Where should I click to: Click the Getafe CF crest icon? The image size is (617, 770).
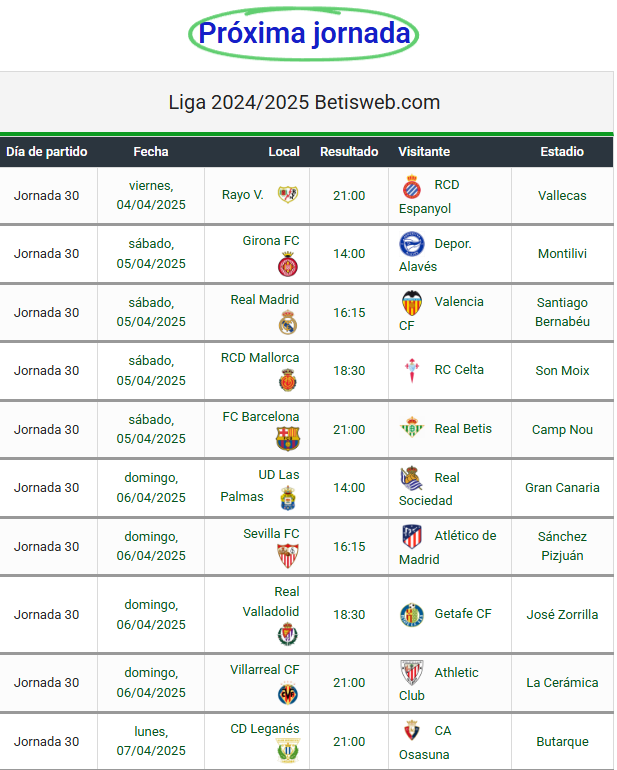[x=412, y=614]
